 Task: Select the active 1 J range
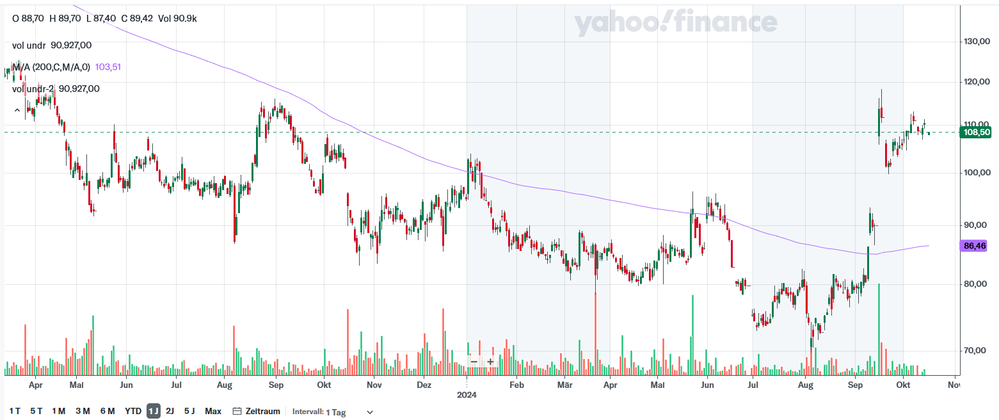point(153,411)
